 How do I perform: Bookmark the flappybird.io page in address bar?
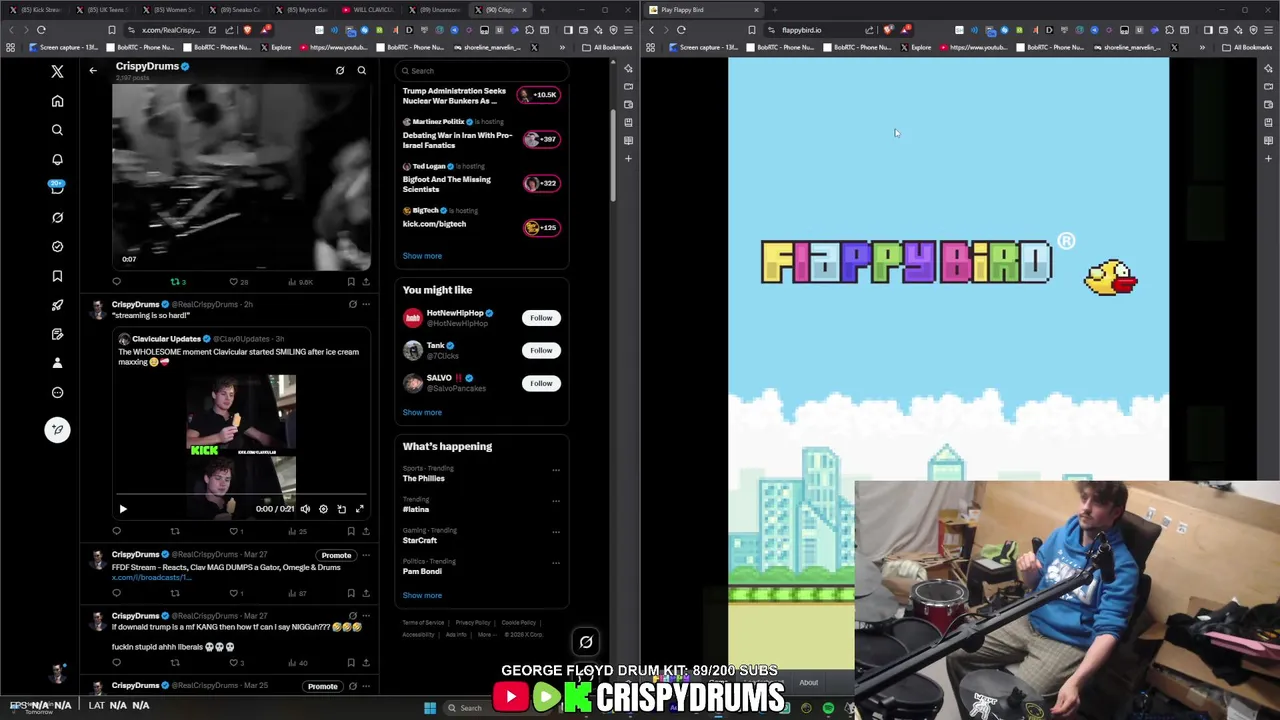tap(752, 30)
